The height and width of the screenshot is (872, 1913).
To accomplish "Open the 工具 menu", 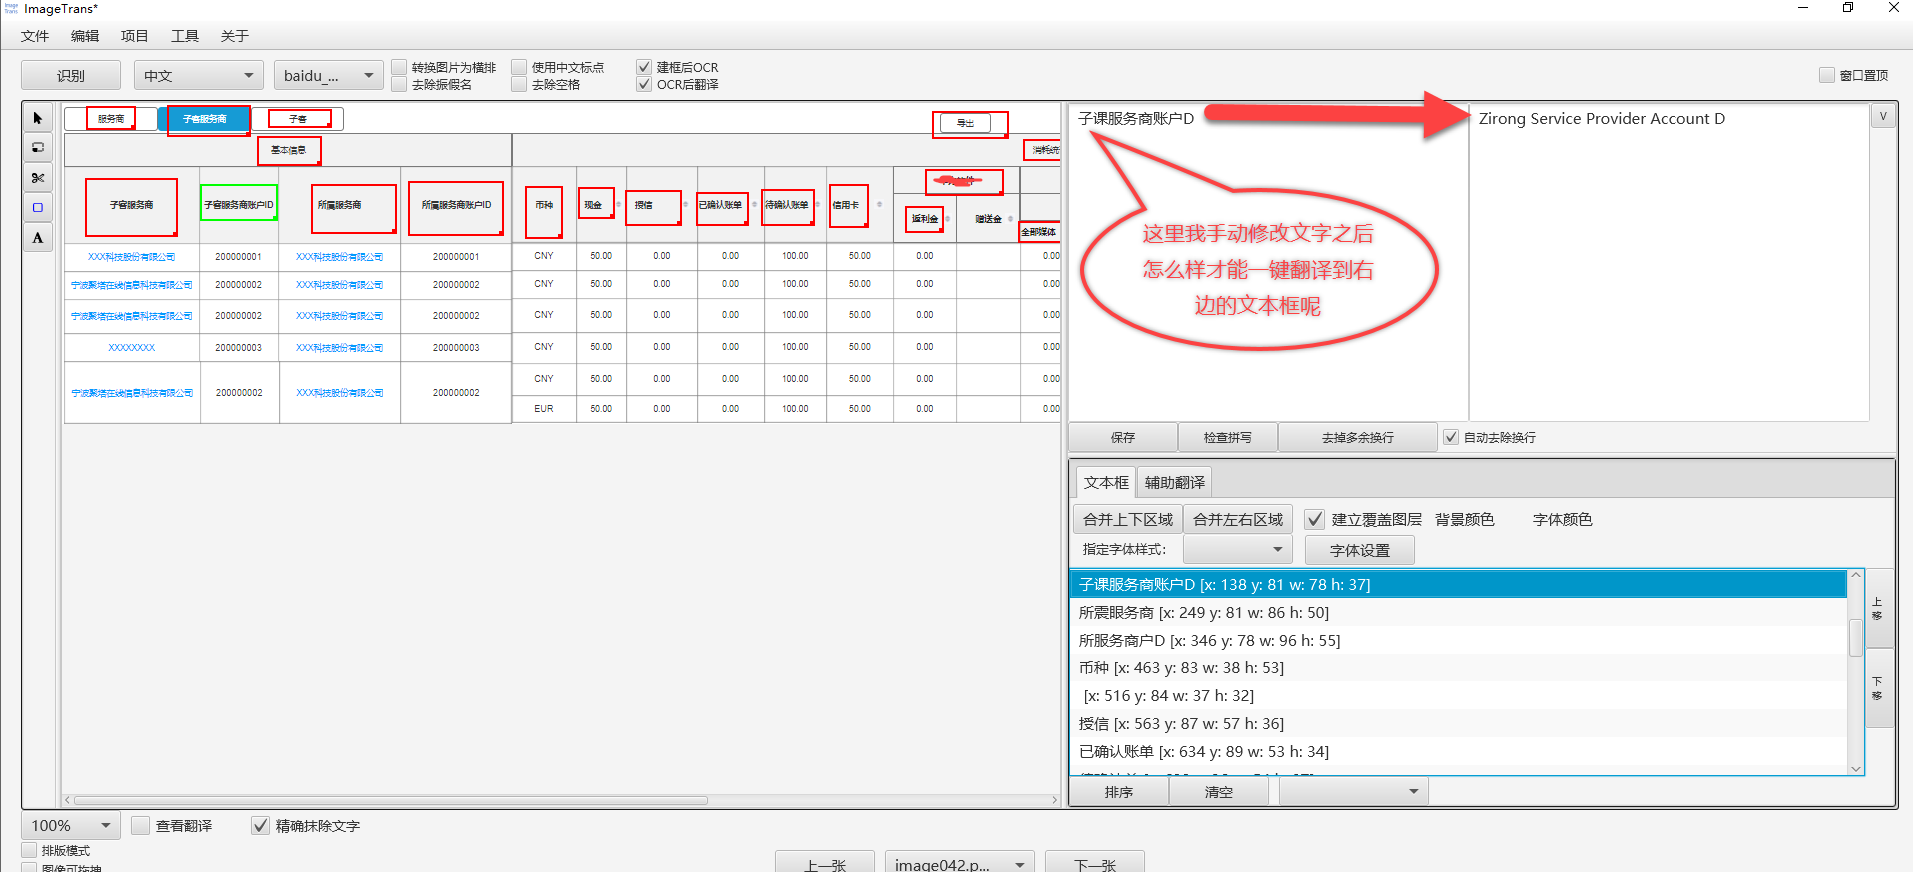I will [185, 36].
